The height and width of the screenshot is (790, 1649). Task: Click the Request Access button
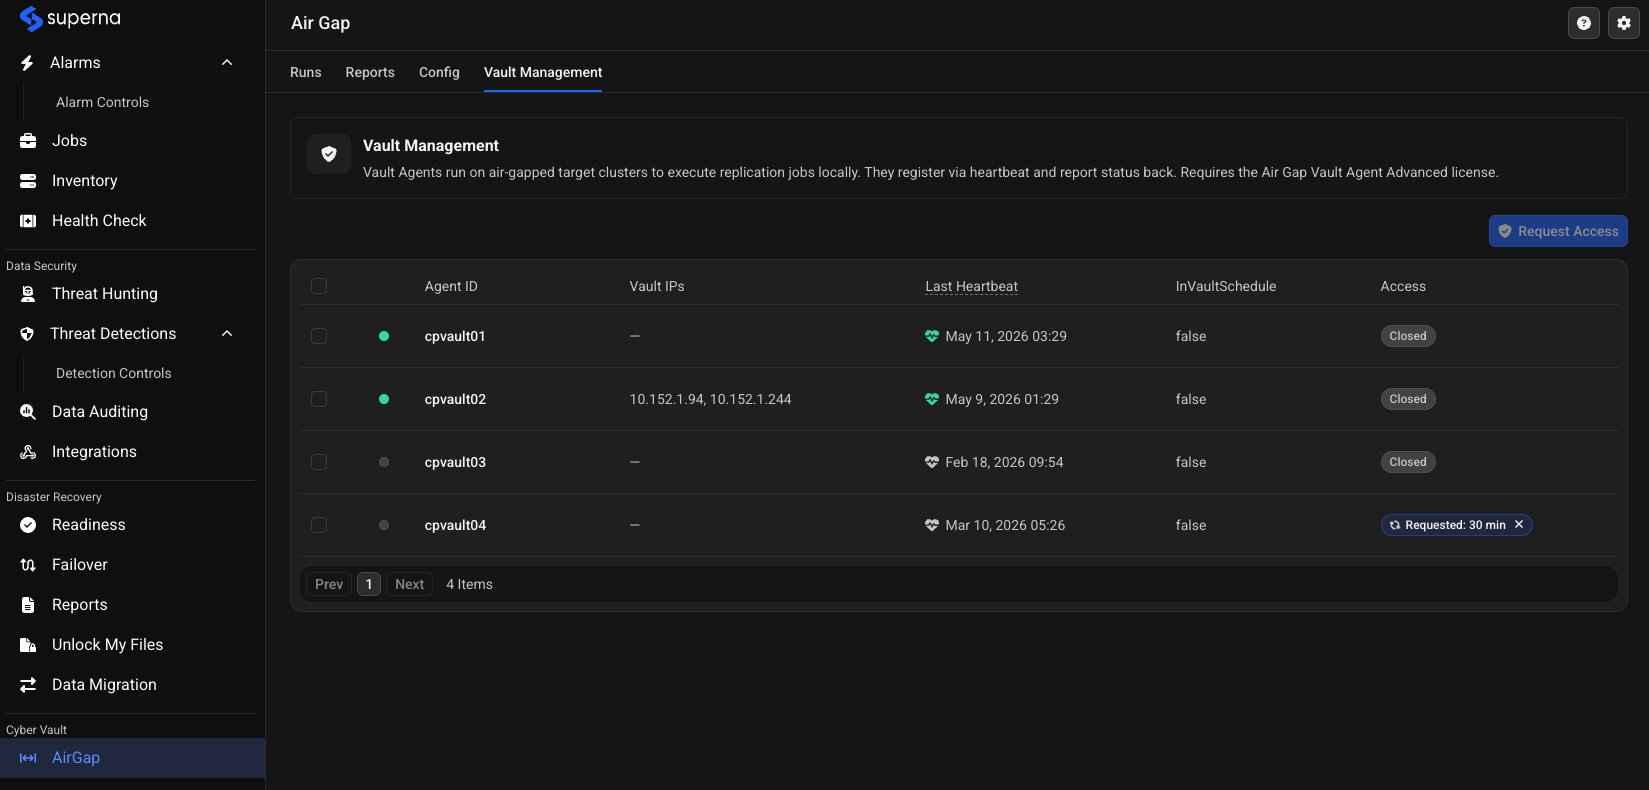pyautogui.click(x=1558, y=231)
